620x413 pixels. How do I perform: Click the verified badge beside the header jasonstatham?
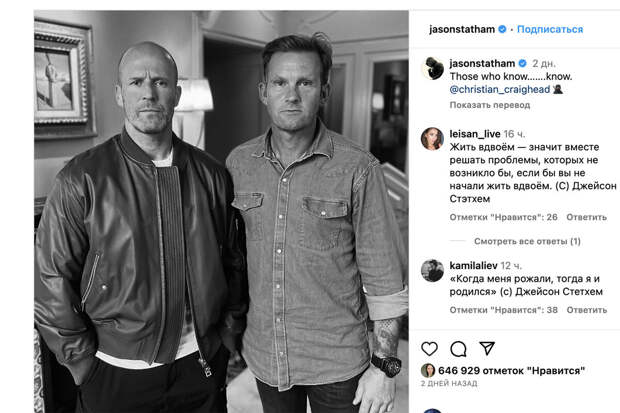(x=502, y=29)
